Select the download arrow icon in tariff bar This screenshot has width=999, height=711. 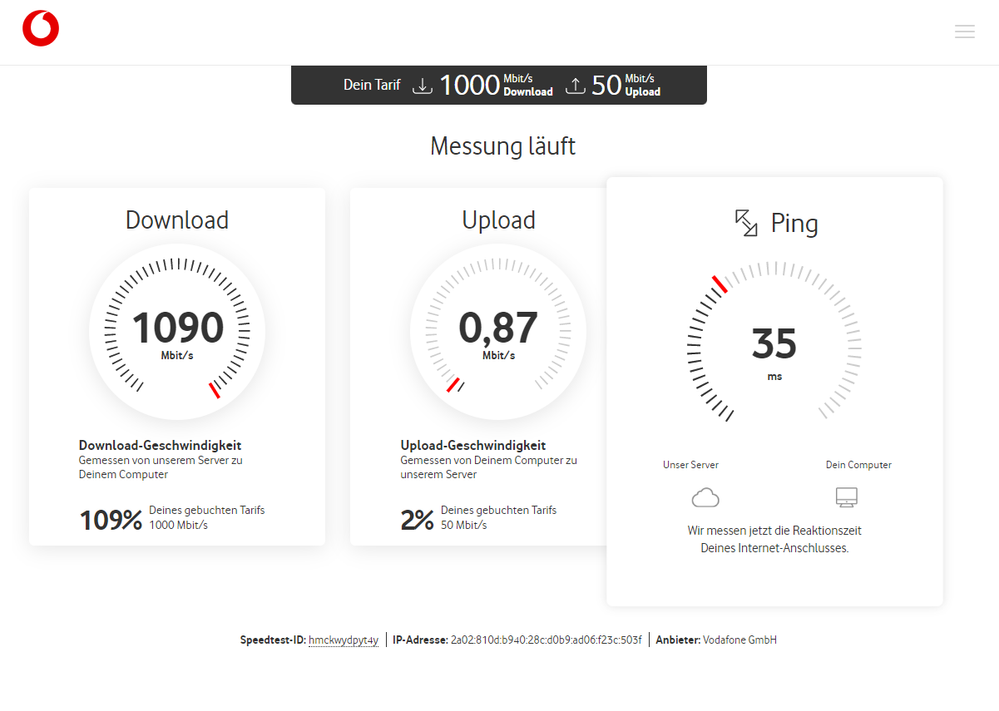423,85
